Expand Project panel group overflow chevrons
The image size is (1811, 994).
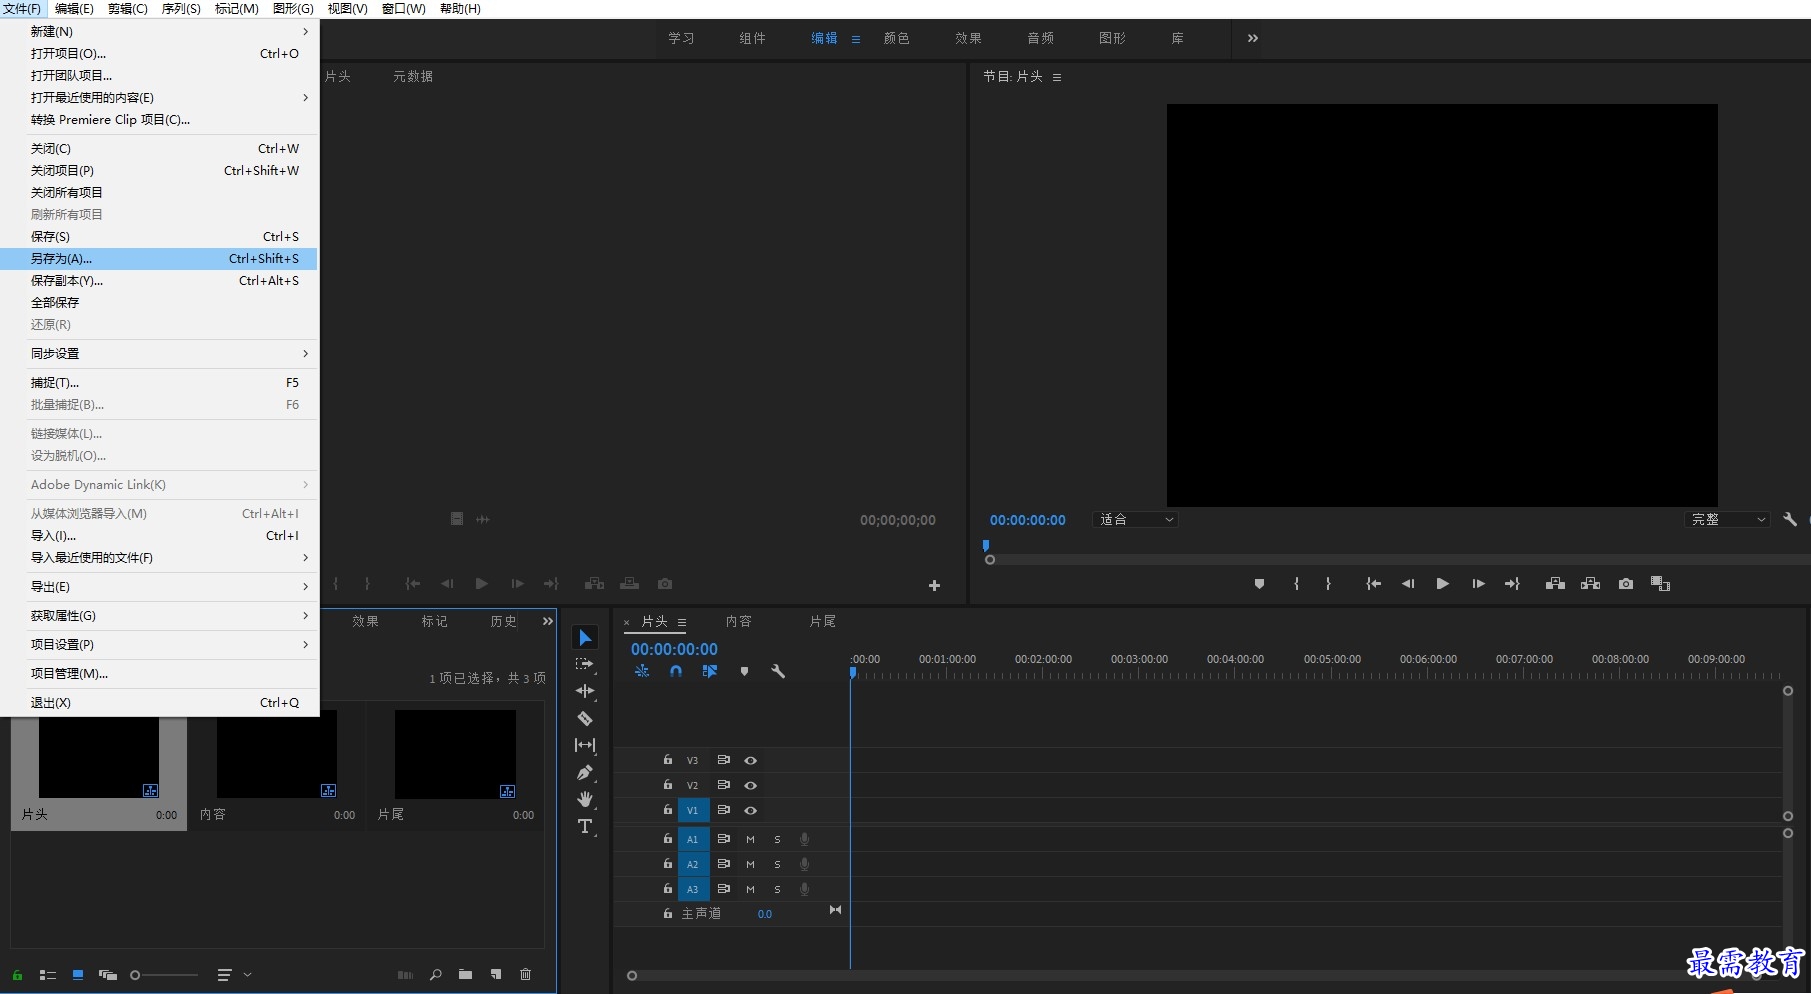(548, 621)
